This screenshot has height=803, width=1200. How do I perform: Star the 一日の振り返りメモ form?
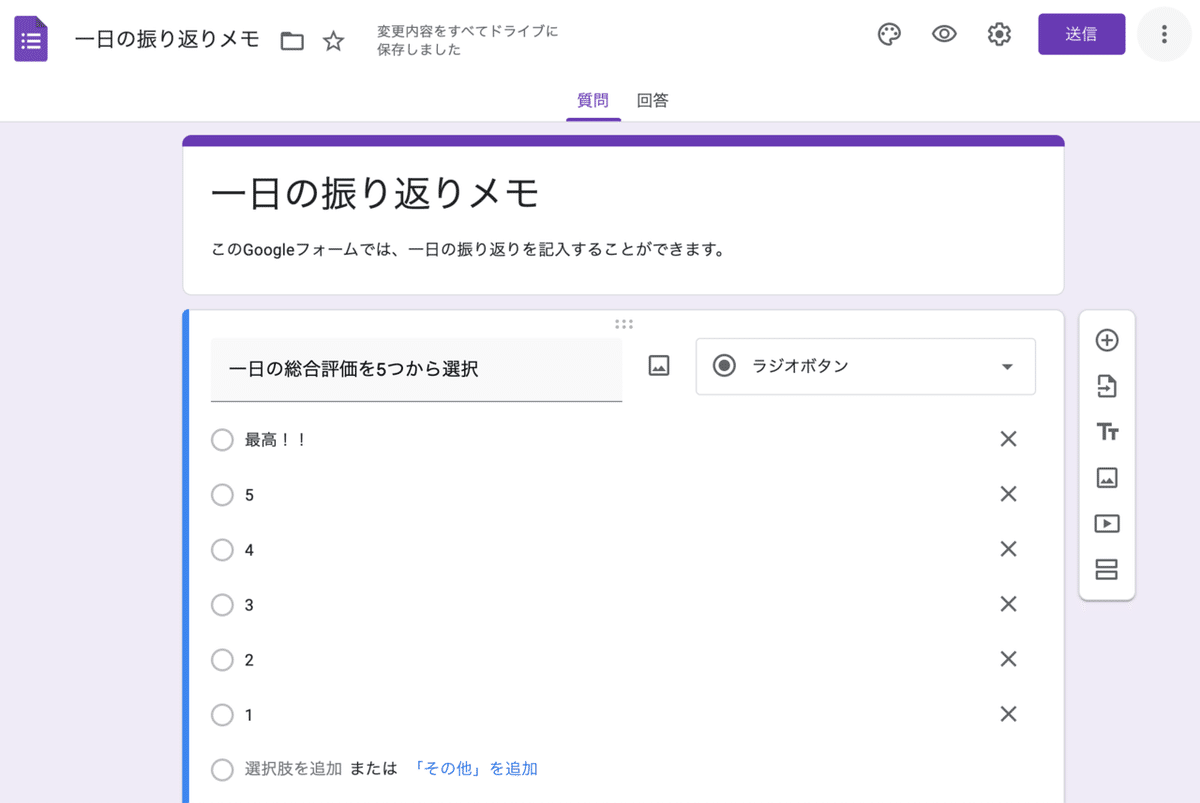click(x=332, y=41)
